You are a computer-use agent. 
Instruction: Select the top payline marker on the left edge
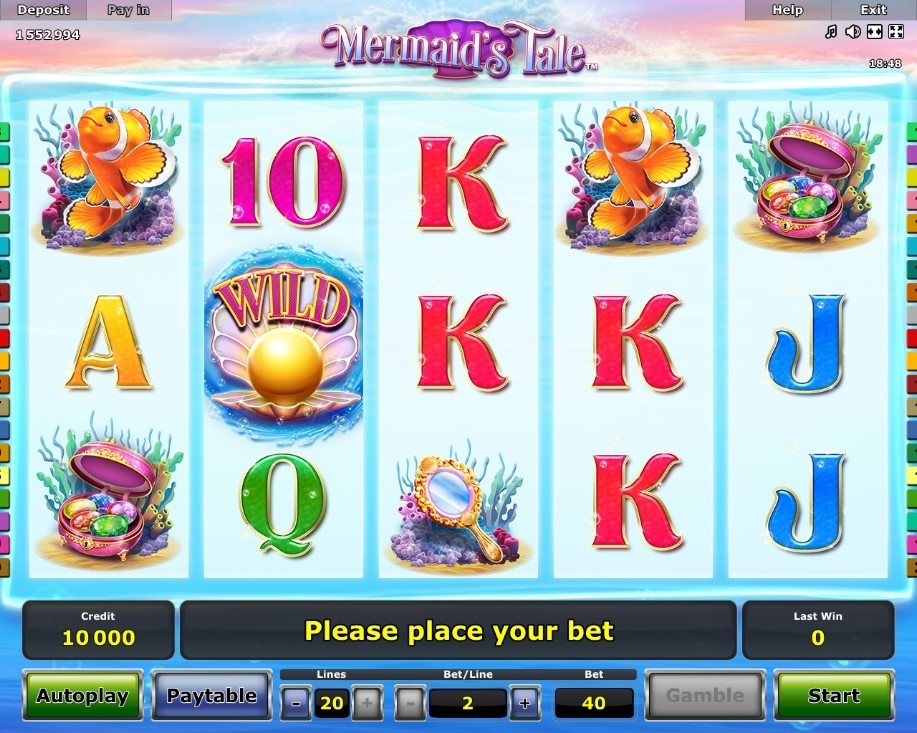coord(4,132)
